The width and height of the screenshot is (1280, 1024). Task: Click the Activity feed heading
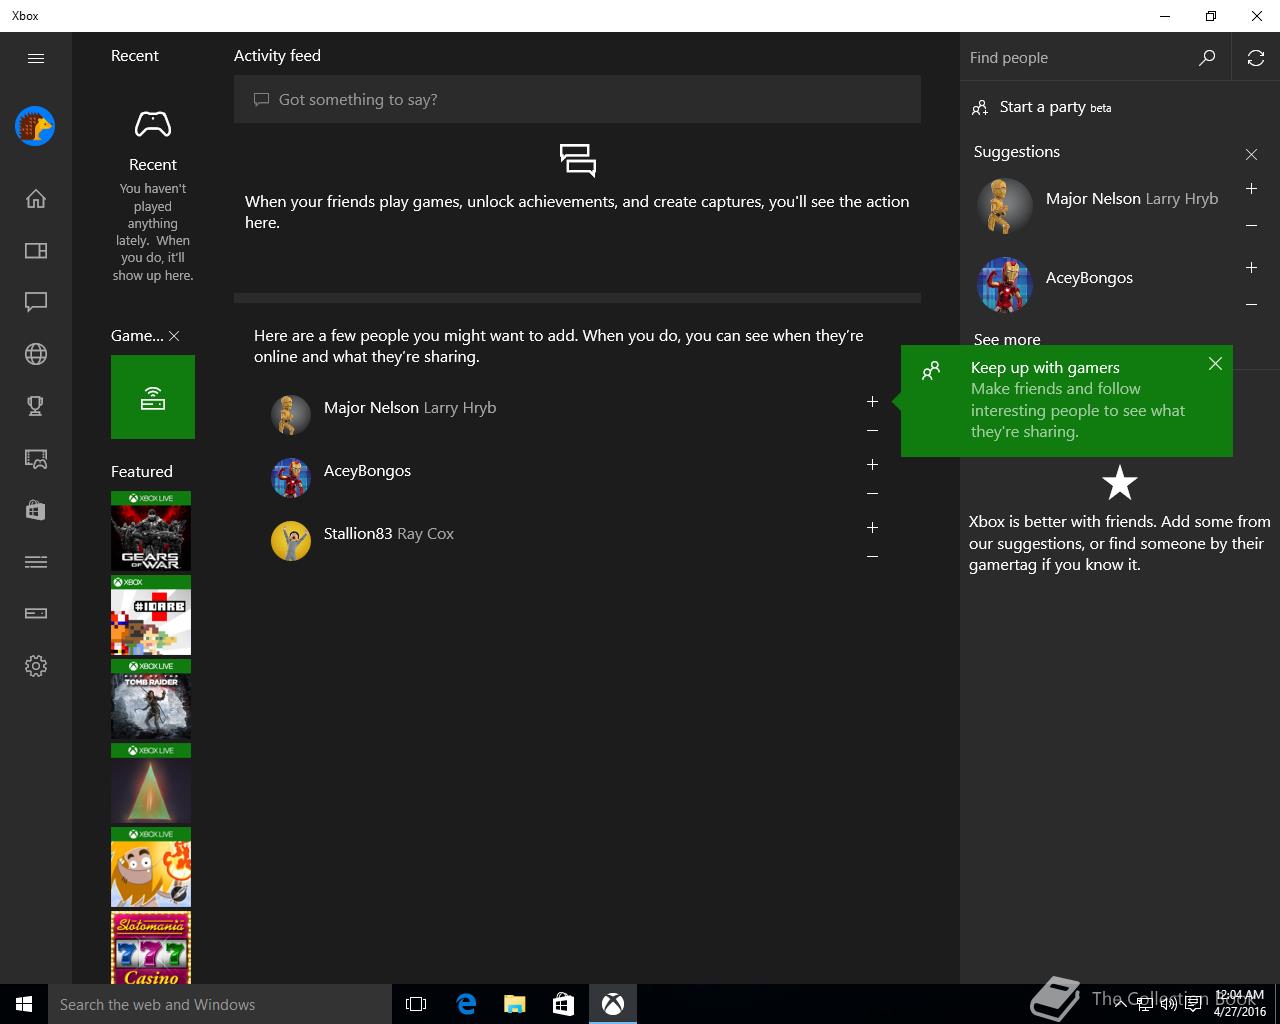pyautogui.click(x=277, y=56)
